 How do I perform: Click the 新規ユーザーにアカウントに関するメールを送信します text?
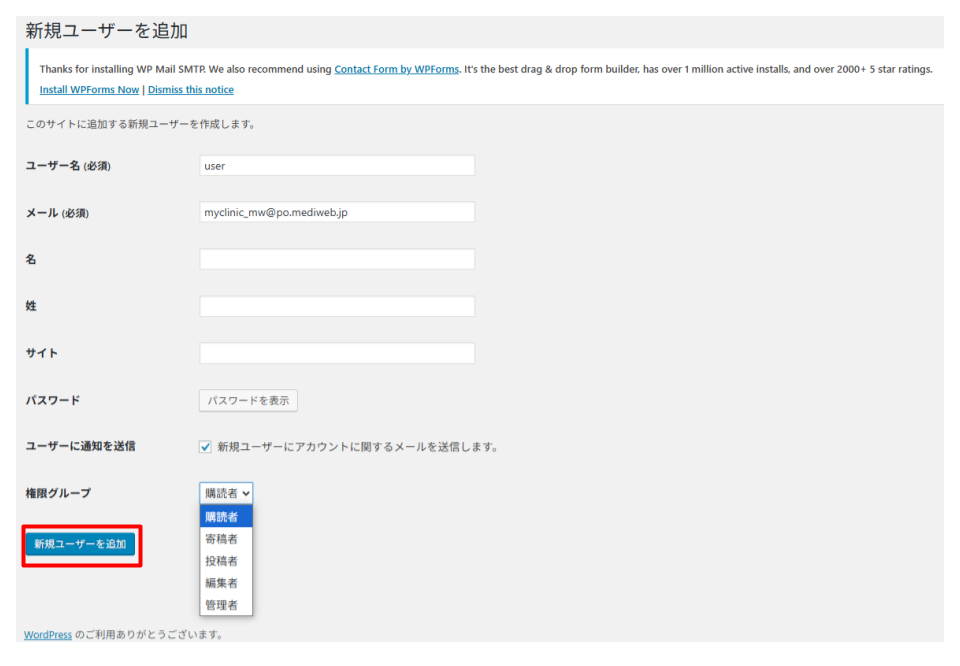tap(358, 447)
